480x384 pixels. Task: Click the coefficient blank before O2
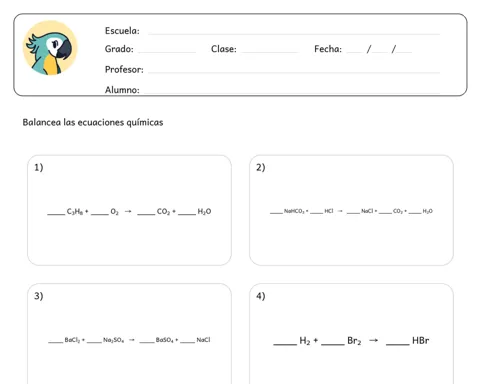[x=100, y=214]
